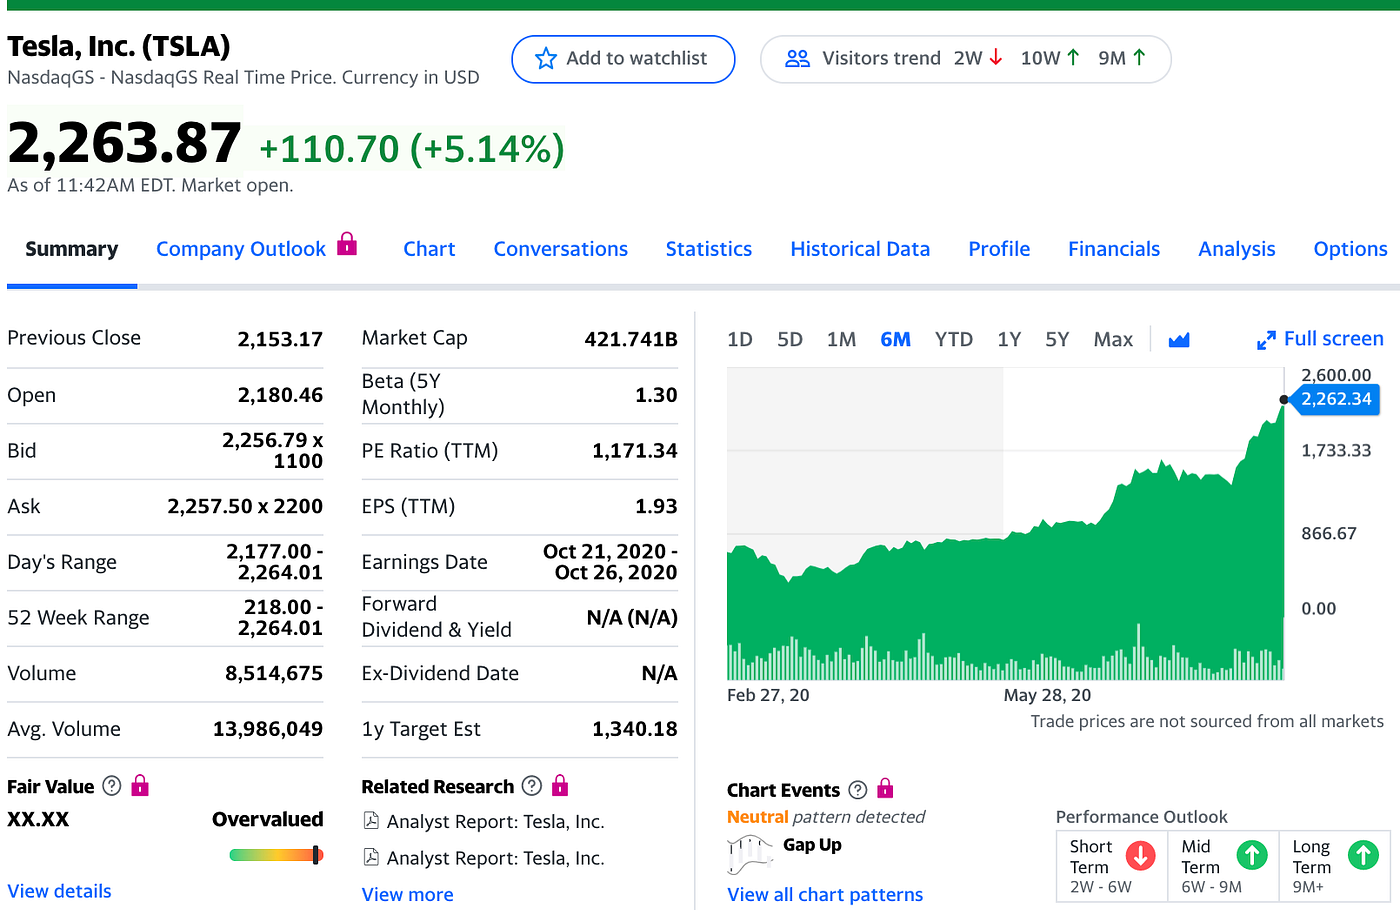This screenshot has height=910, width=1400.
Task: Click the Options tab
Action: point(1350,249)
